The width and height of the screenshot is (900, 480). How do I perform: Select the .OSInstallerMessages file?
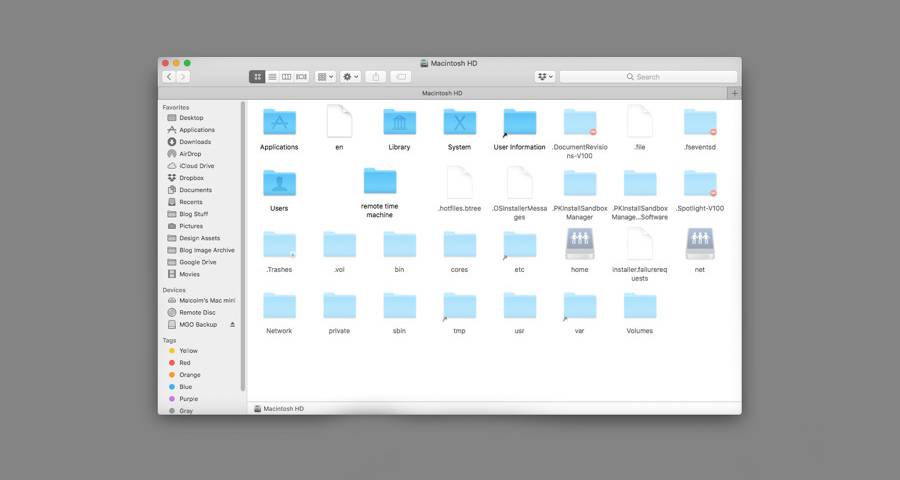click(x=519, y=183)
